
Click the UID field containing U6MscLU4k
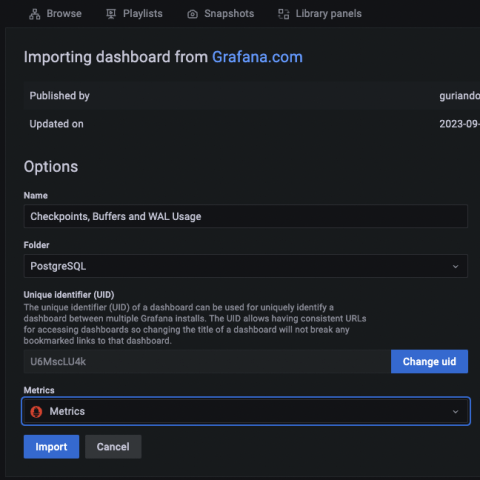tap(207, 362)
